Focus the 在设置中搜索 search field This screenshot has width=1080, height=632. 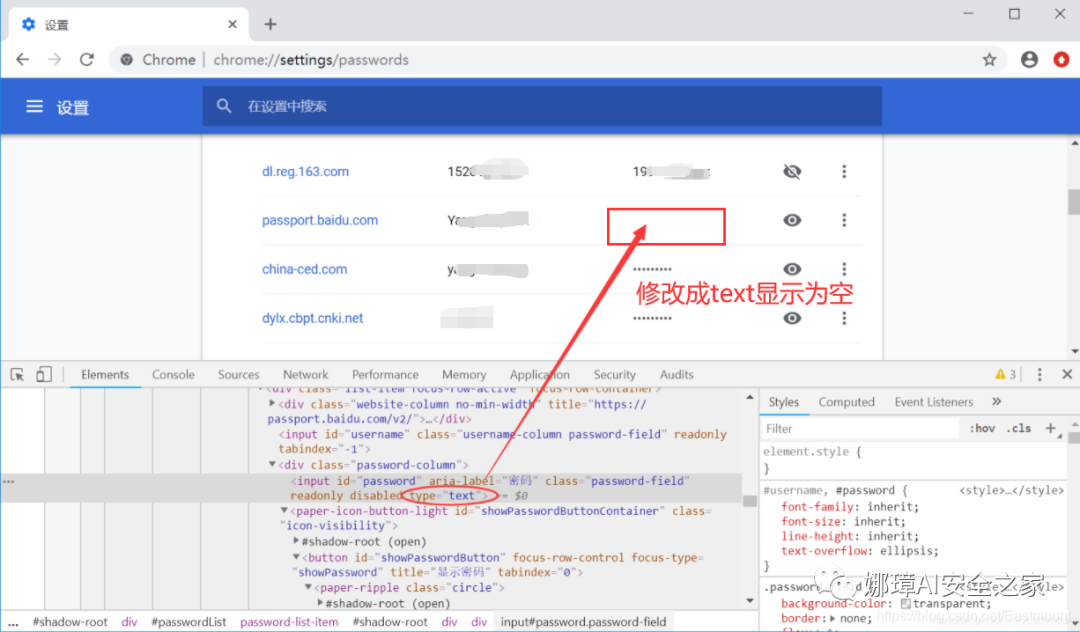click(542, 106)
